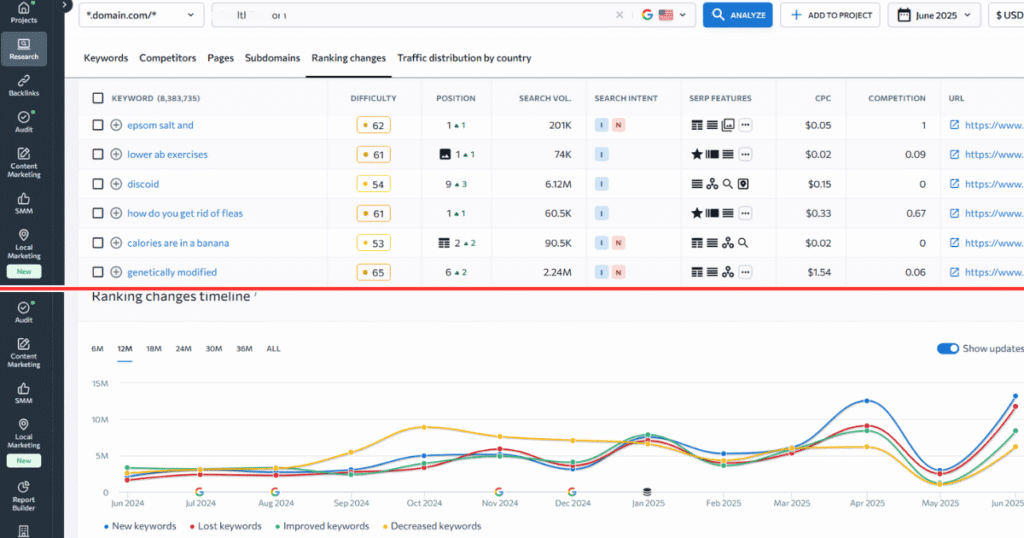Clear the domain search field with X
Image resolution: width=1024 pixels, height=538 pixels.
[619, 15]
